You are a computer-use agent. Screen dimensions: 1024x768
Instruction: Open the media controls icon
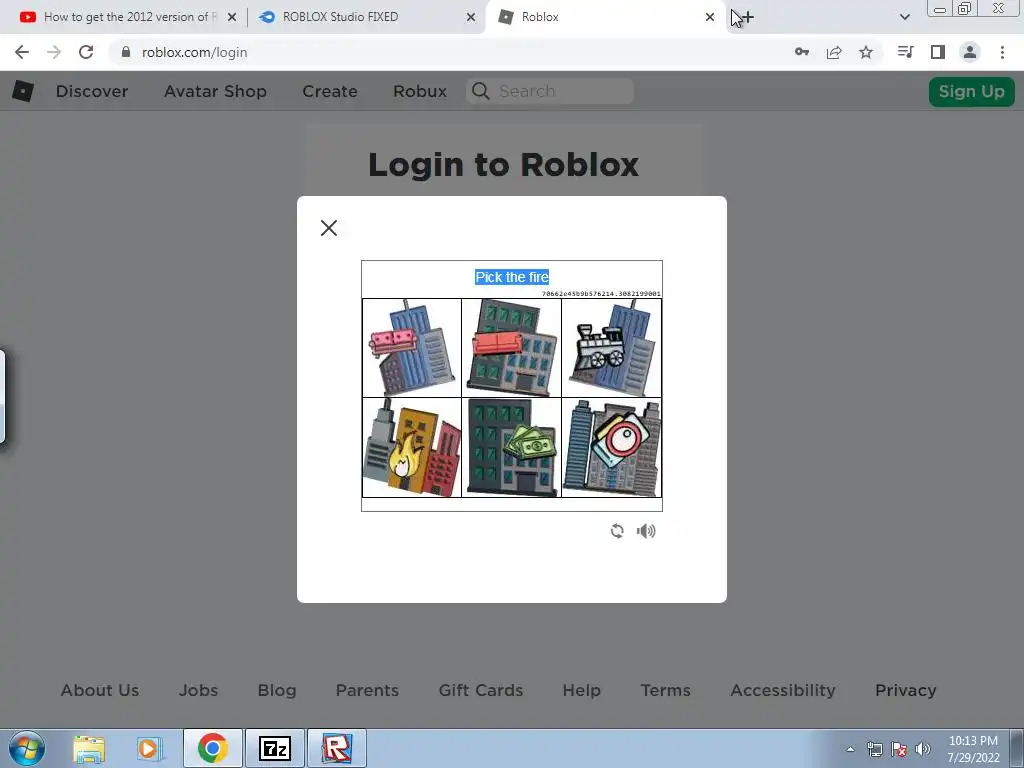click(905, 52)
